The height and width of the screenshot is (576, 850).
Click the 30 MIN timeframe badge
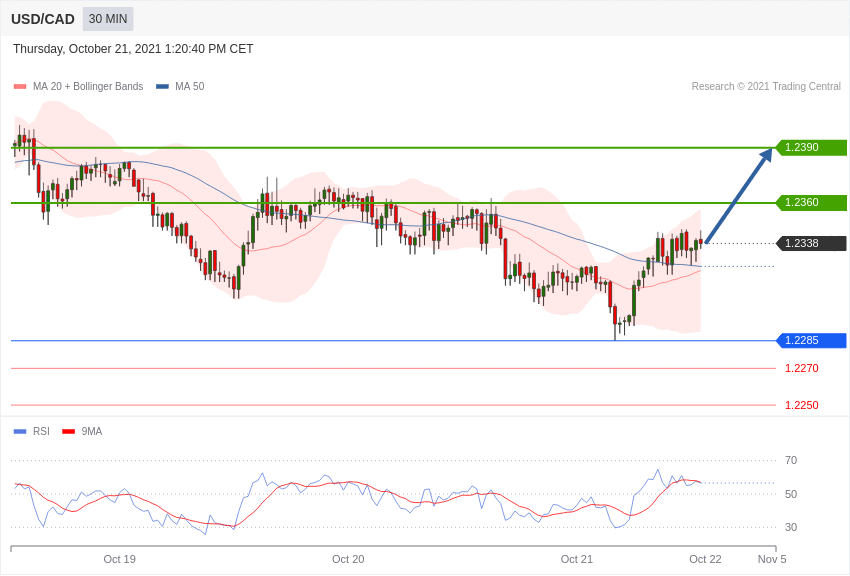pos(108,19)
